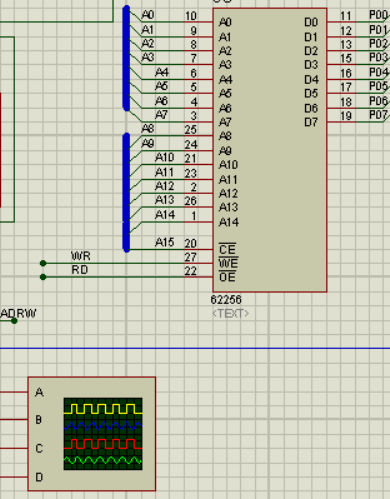This screenshot has height=499, width=390.
Task: Click the RD wire label
Action: coord(80,270)
